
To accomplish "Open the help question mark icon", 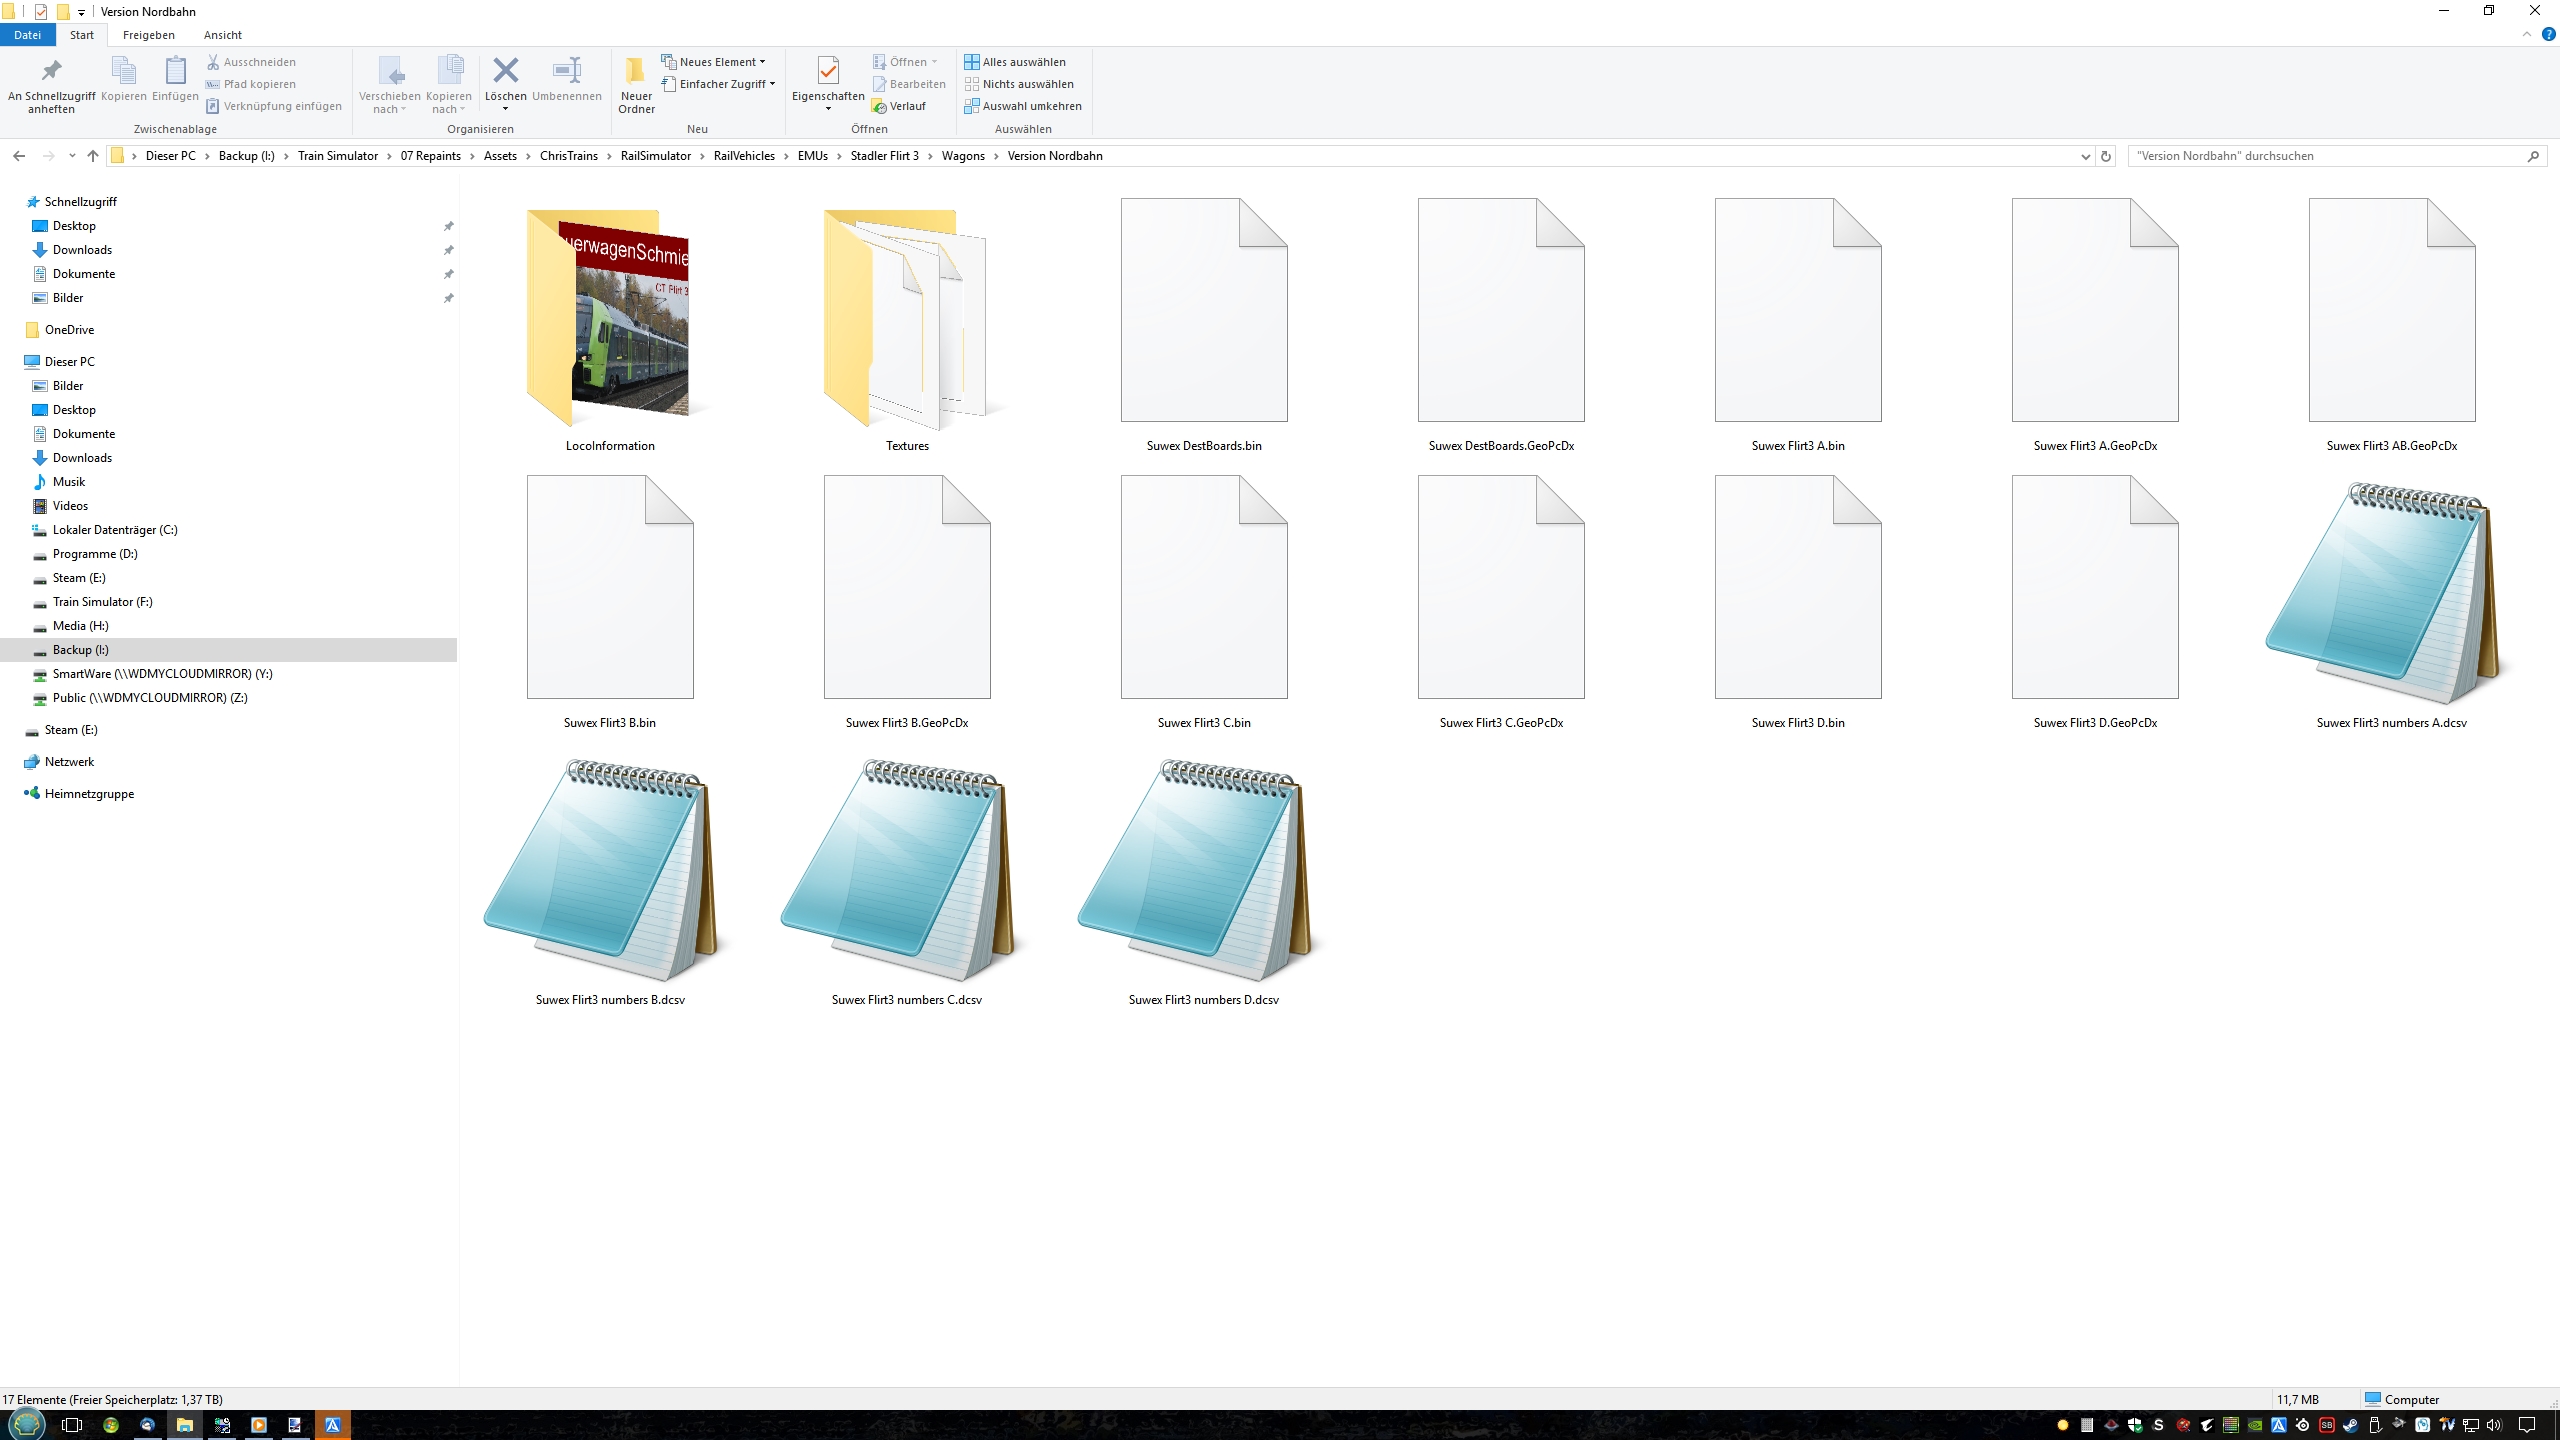I will (2548, 35).
